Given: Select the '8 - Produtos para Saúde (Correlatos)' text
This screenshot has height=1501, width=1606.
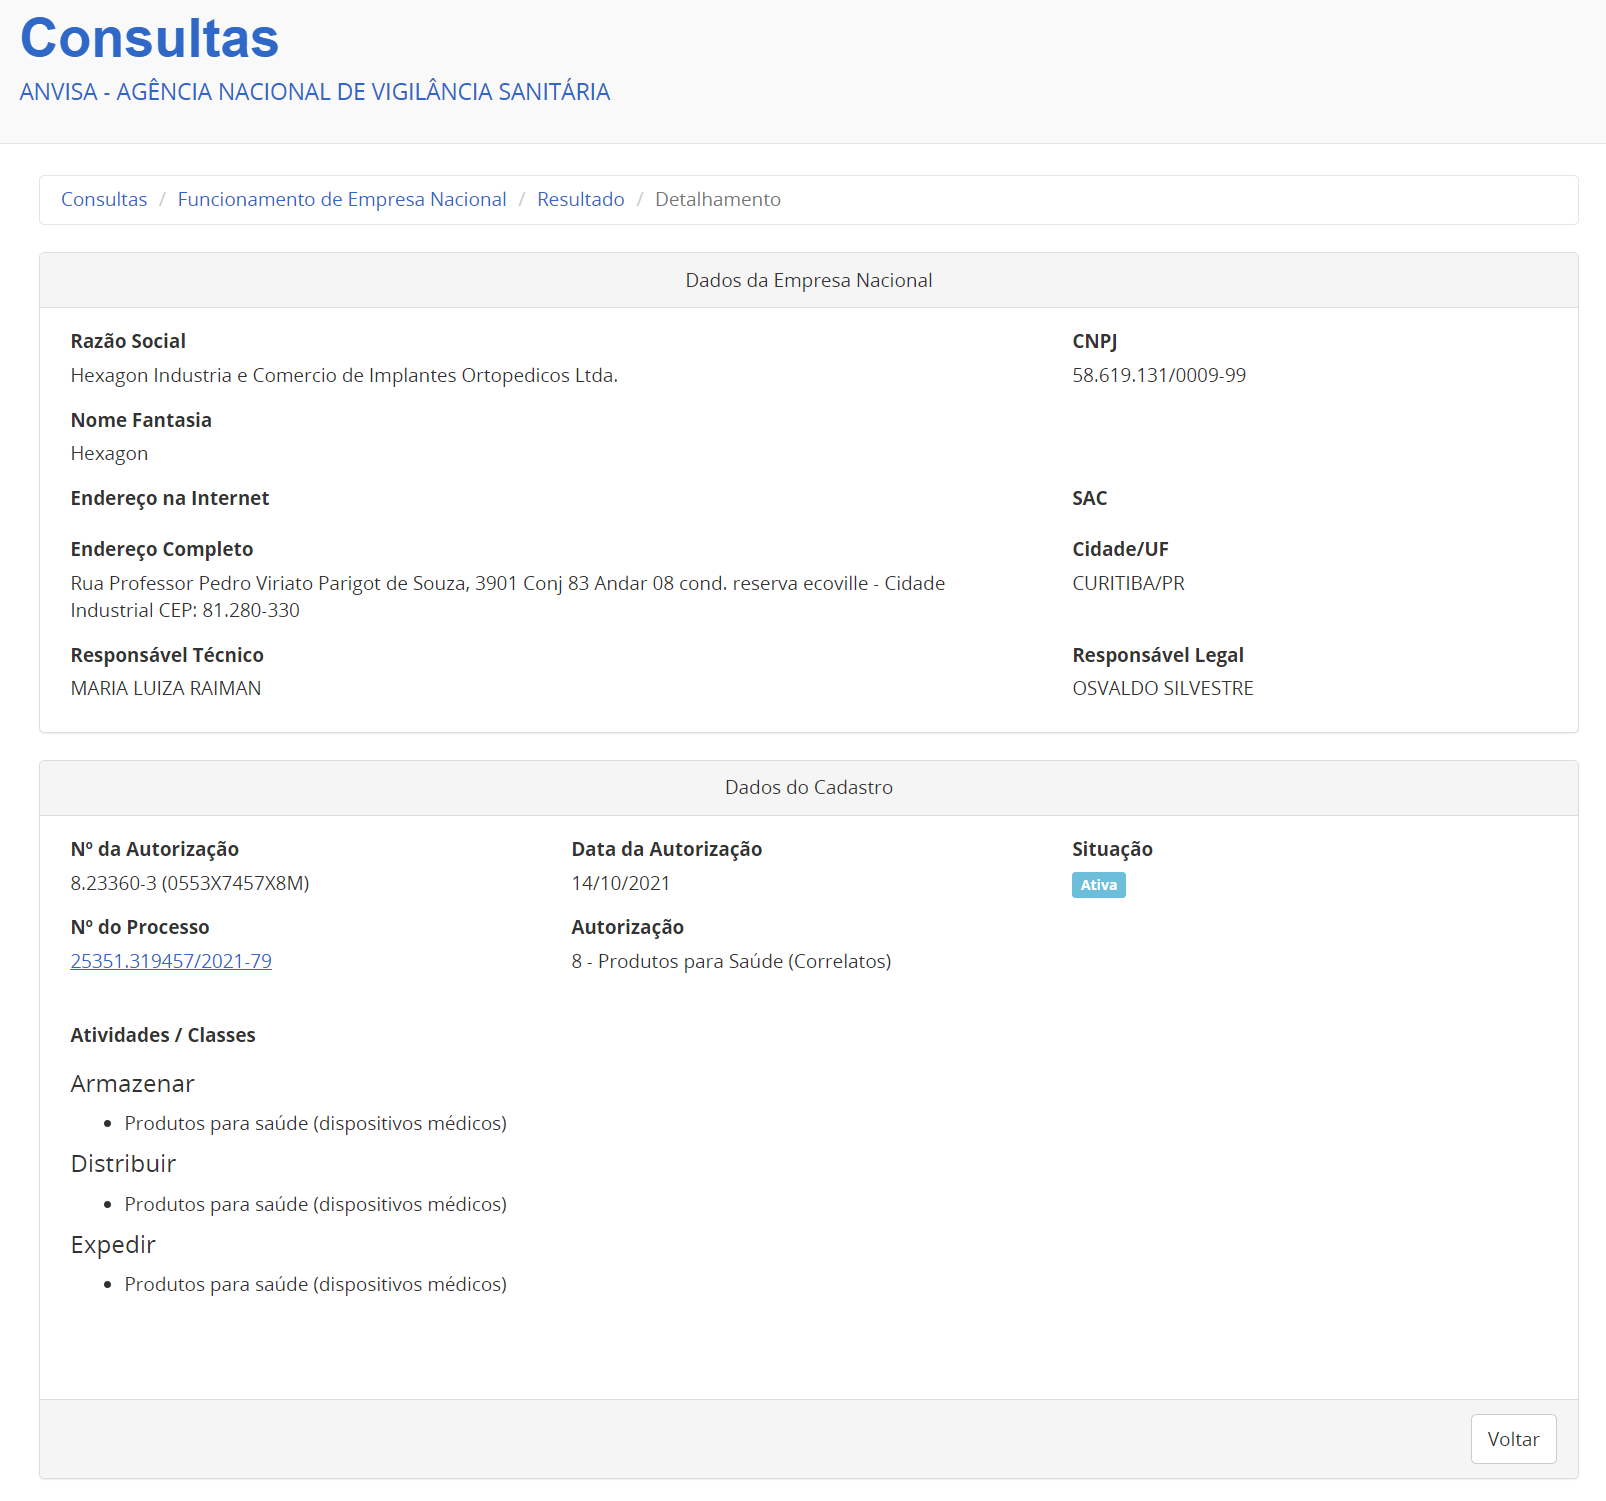Looking at the screenshot, I should pyautogui.click(x=731, y=961).
